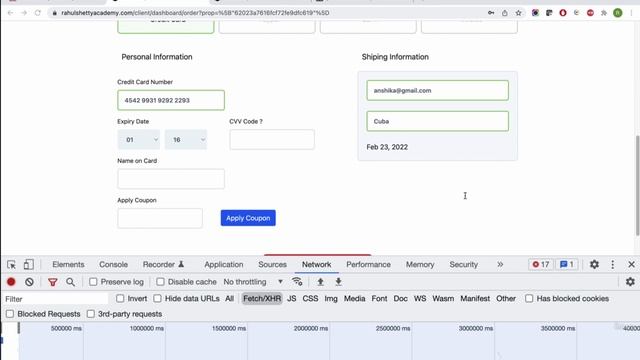
Task: Open the green profile avatar
Action: coord(618,13)
